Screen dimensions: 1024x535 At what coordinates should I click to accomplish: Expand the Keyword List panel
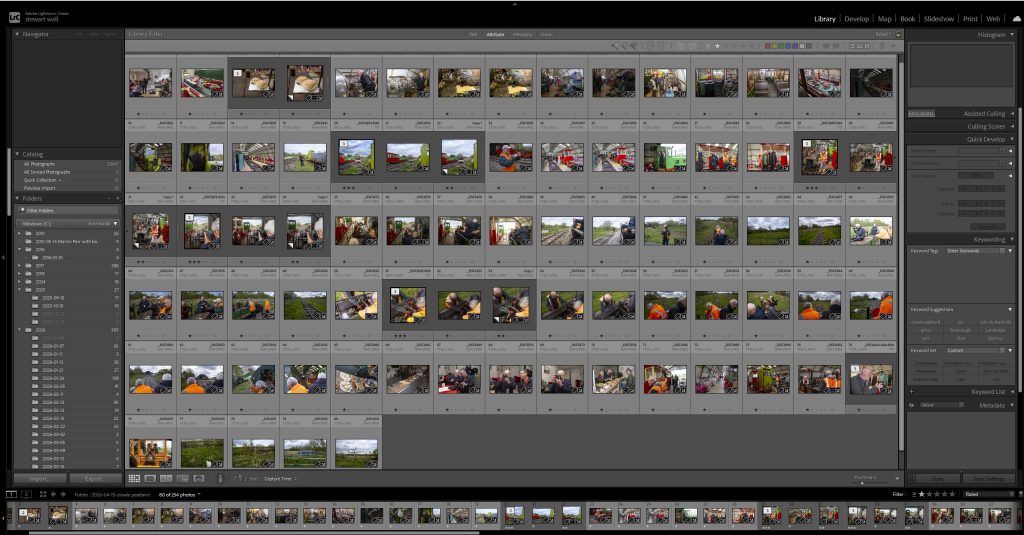(x=988, y=392)
